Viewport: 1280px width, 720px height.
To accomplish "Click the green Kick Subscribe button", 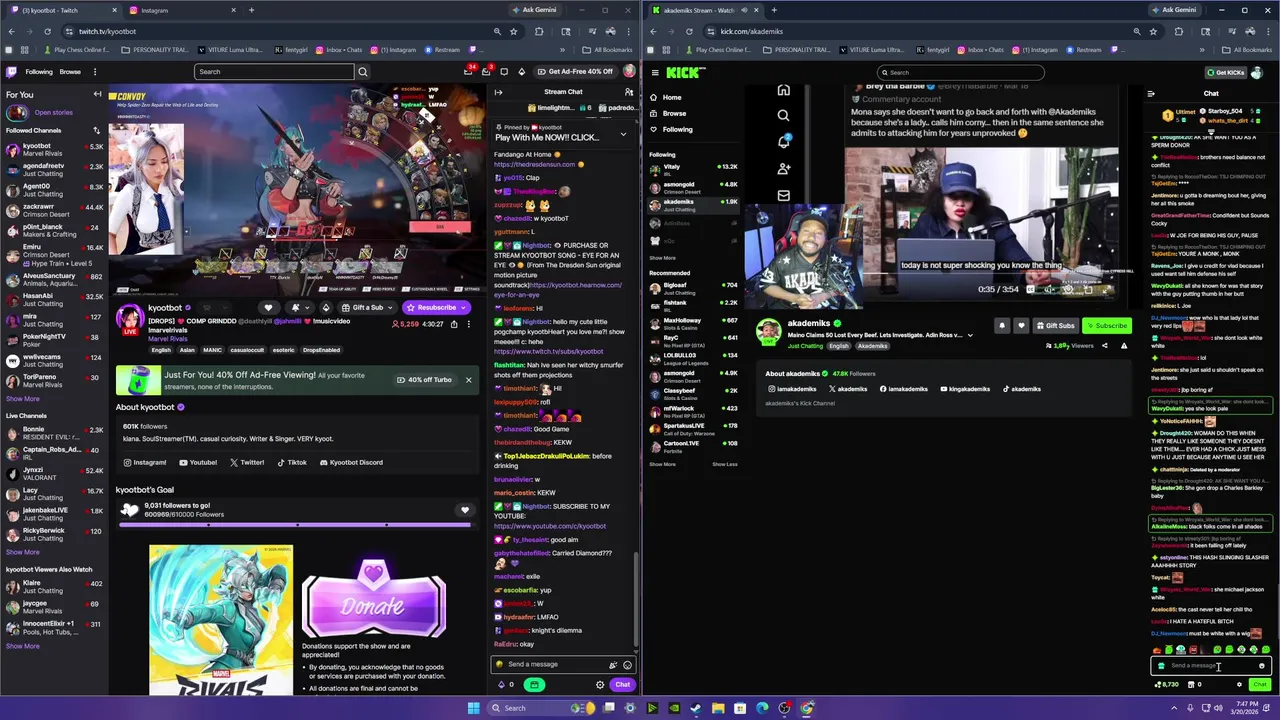I will [x=1105, y=326].
